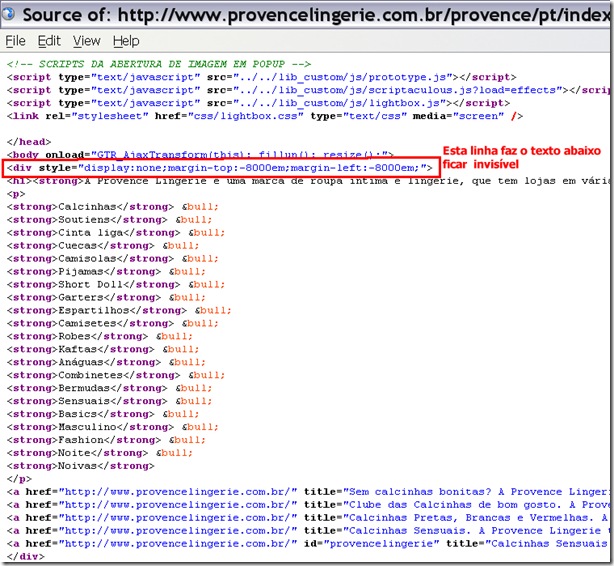Viewport: 614px width, 566px height.
Task: Click the 'Noite' strong line
Action: click(x=100, y=453)
